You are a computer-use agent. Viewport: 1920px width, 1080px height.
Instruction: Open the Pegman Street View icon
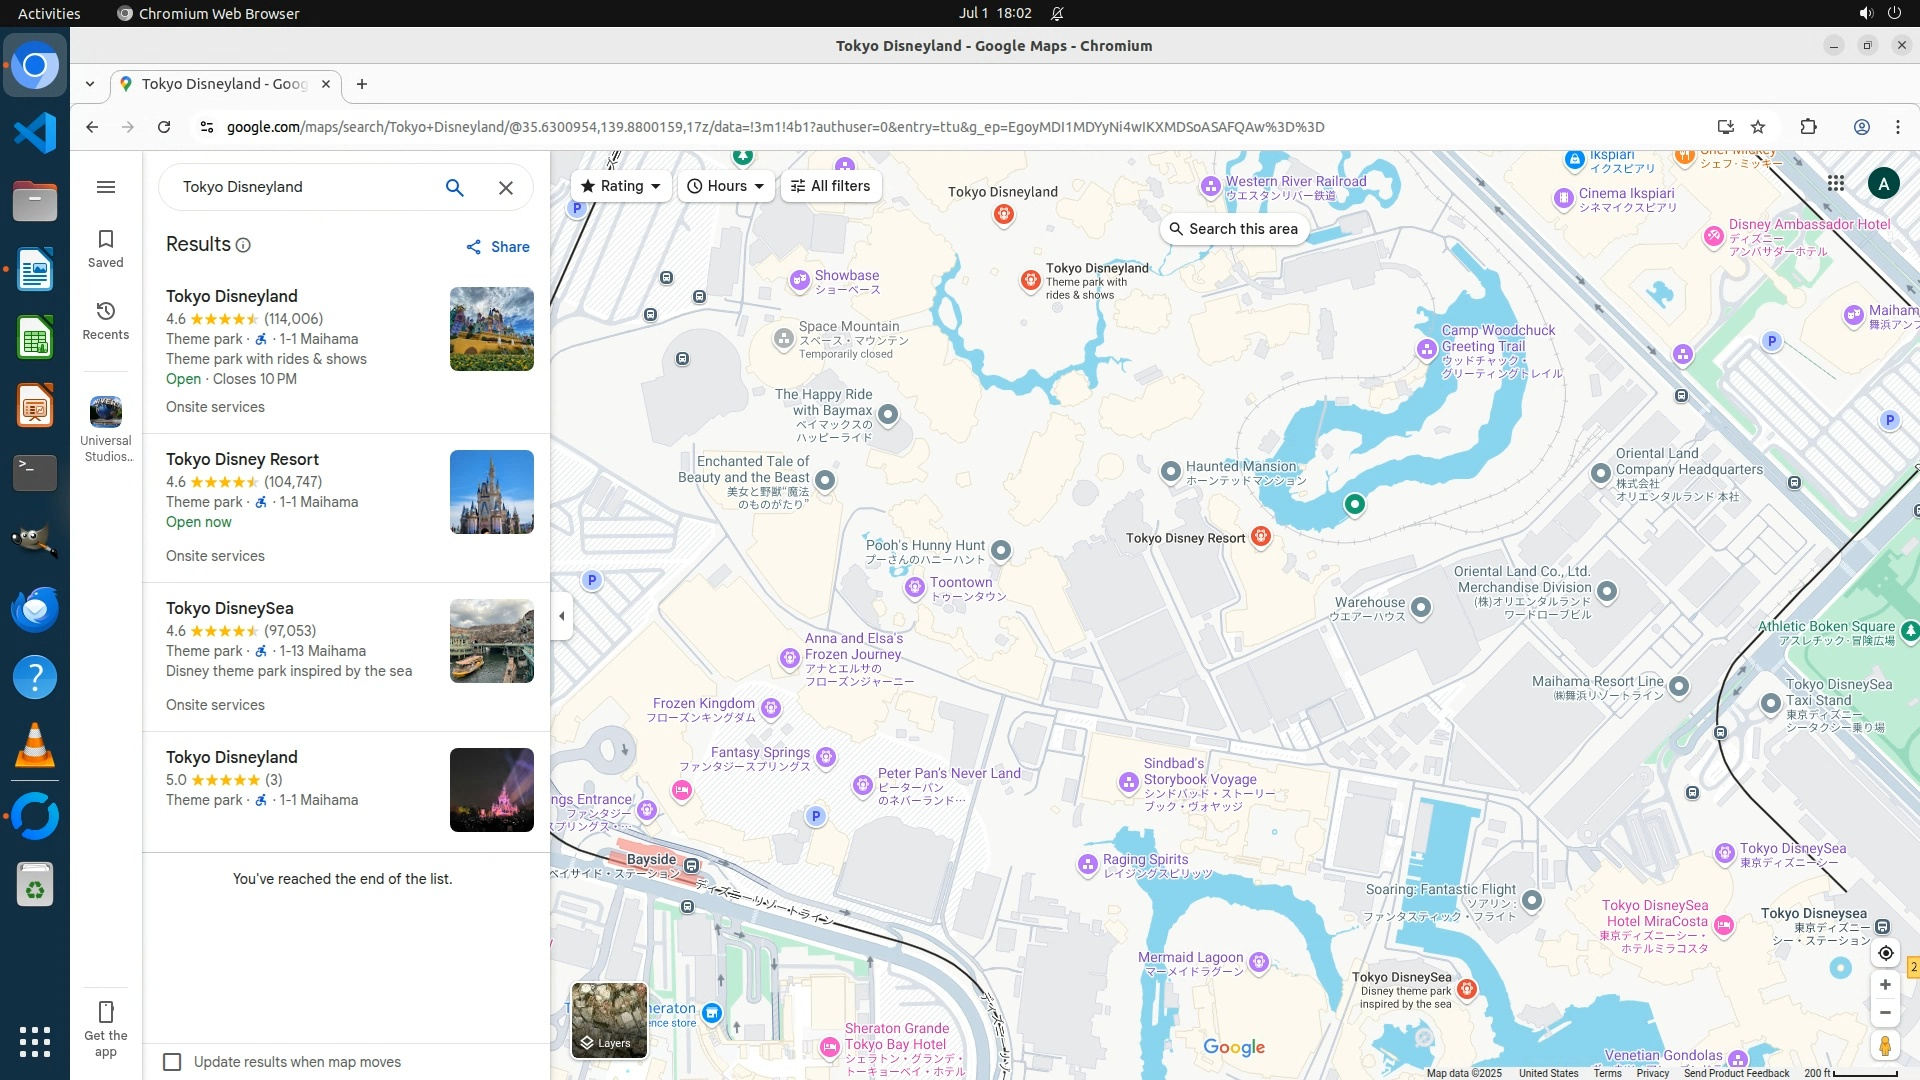(x=1885, y=1046)
